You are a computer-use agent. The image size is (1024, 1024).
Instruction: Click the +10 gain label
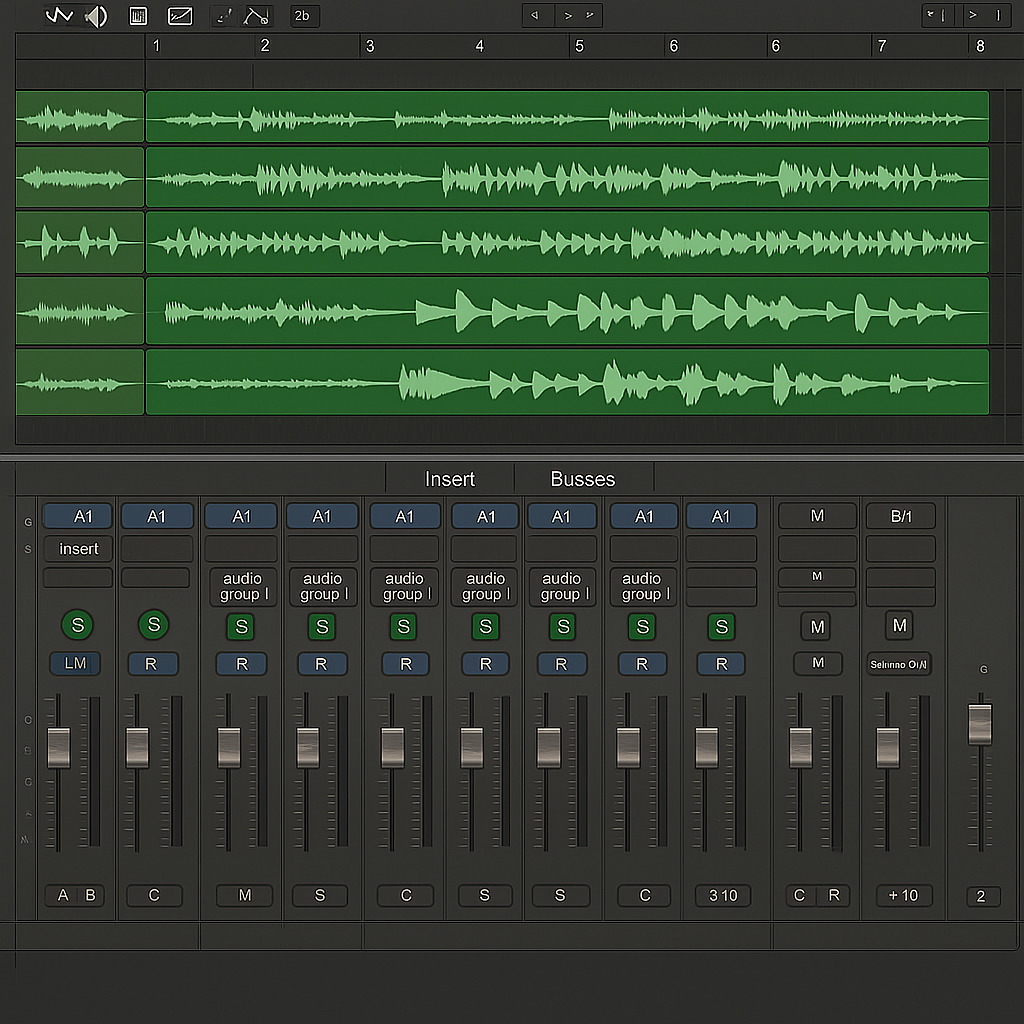903,895
